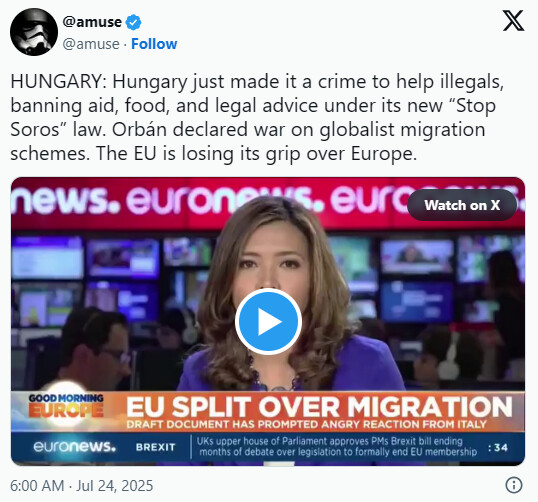Click the BREXIT ticker label
Screen dimensions: 538x502
coord(155,447)
